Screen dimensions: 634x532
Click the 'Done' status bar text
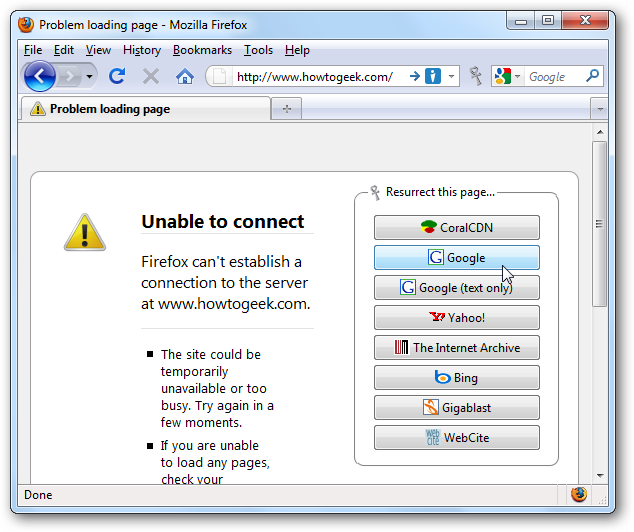click(38, 495)
